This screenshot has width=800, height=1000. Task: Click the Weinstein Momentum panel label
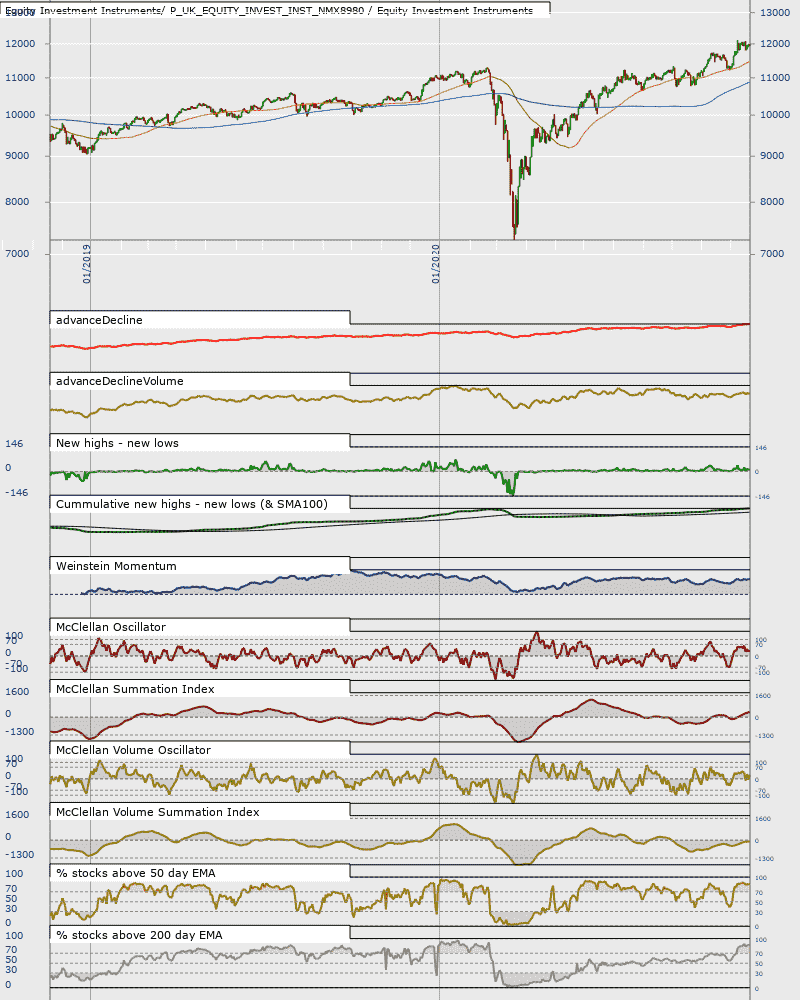116,566
